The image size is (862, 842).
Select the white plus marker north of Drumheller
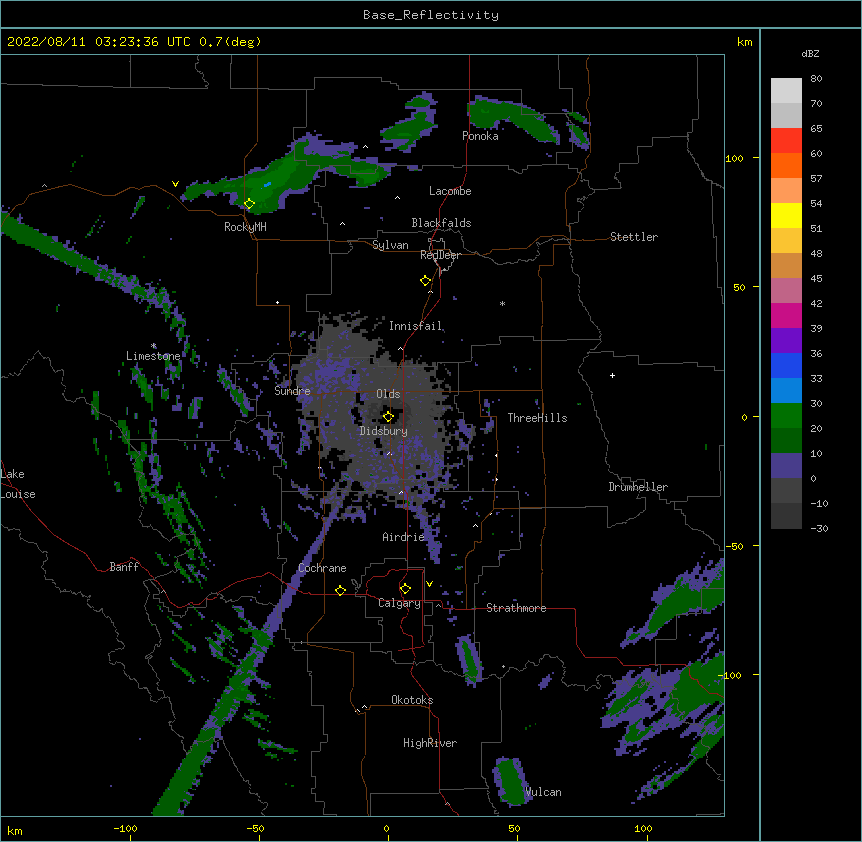click(x=612, y=375)
